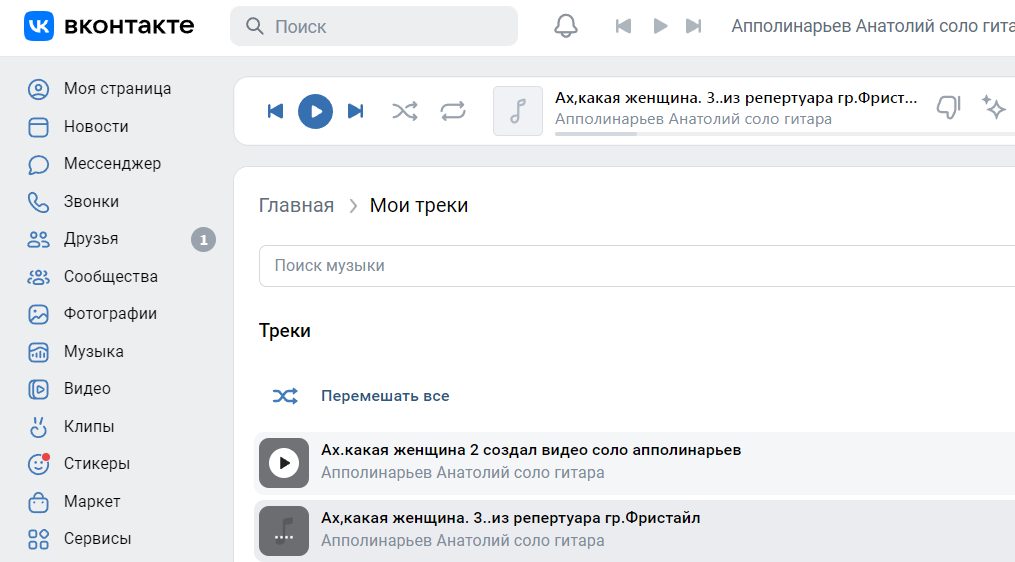
Task: Click the Стикеры smiley icon
Action: click(x=38, y=464)
